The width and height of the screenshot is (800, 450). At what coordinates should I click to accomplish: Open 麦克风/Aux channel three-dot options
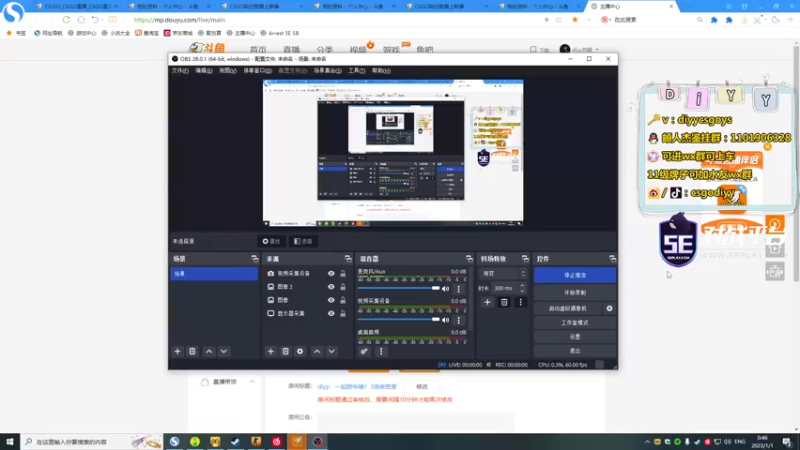coord(458,289)
